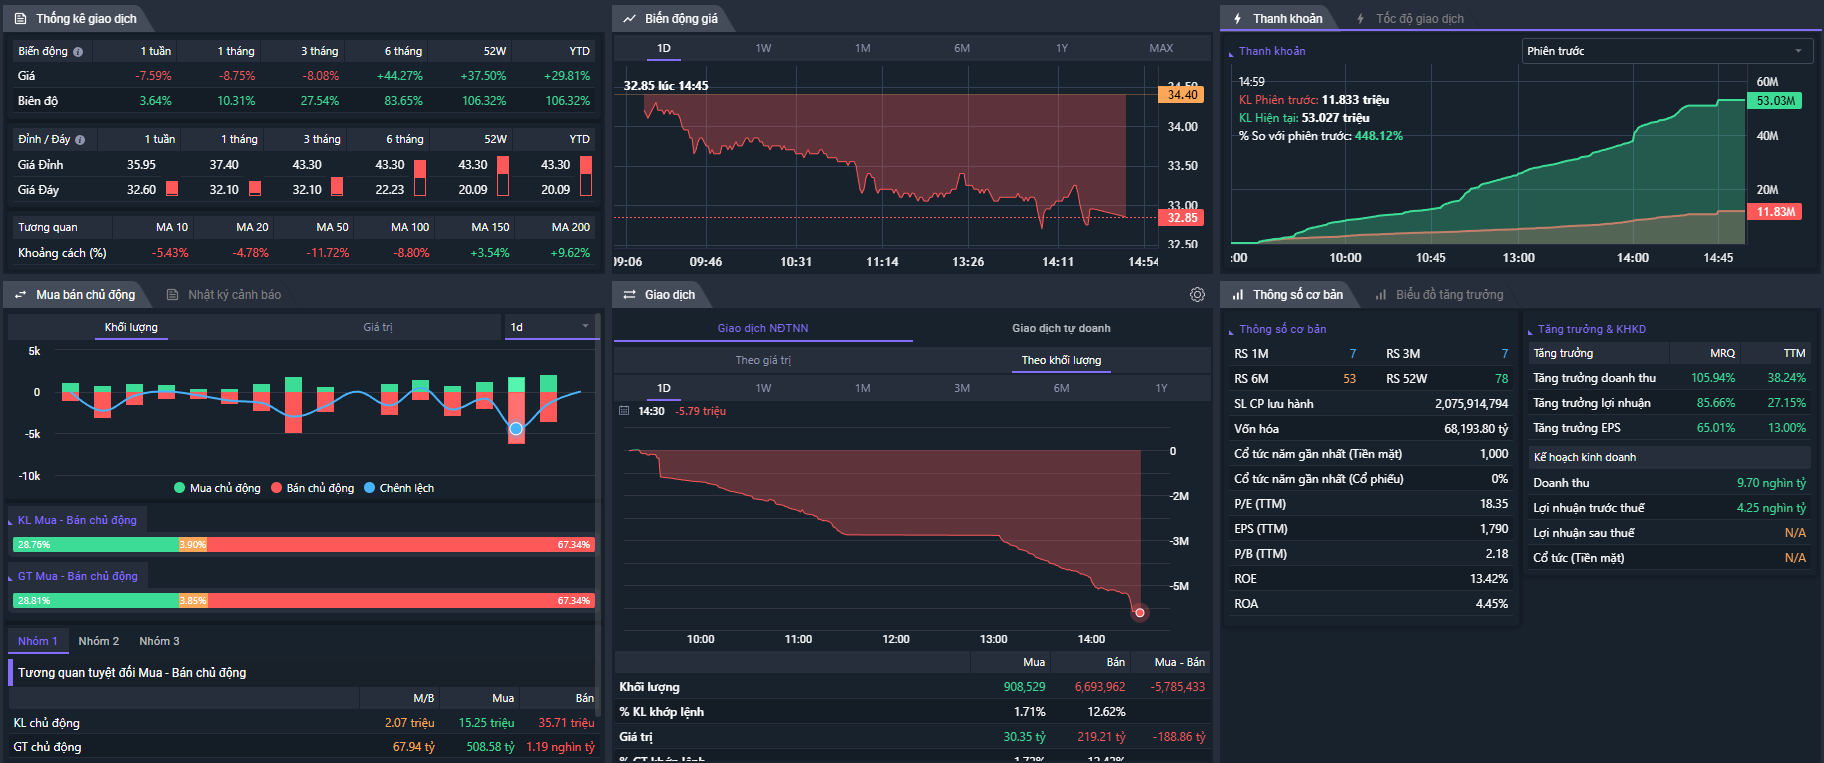Open settings gear in Giao dịch panel

(1197, 295)
